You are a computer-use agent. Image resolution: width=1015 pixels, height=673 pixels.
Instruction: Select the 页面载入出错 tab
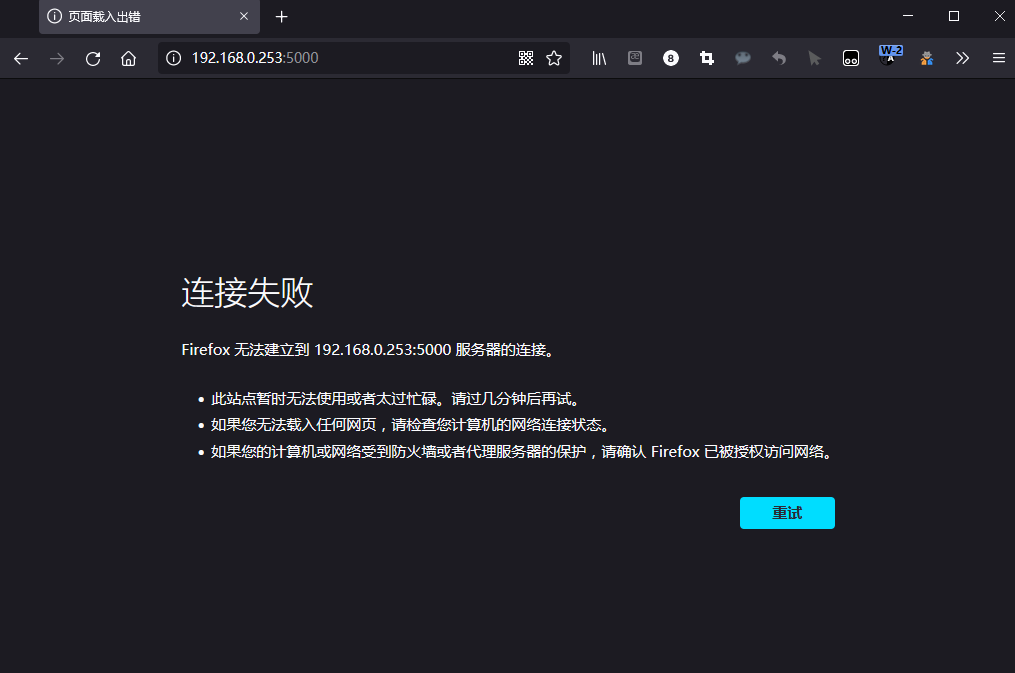click(149, 17)
